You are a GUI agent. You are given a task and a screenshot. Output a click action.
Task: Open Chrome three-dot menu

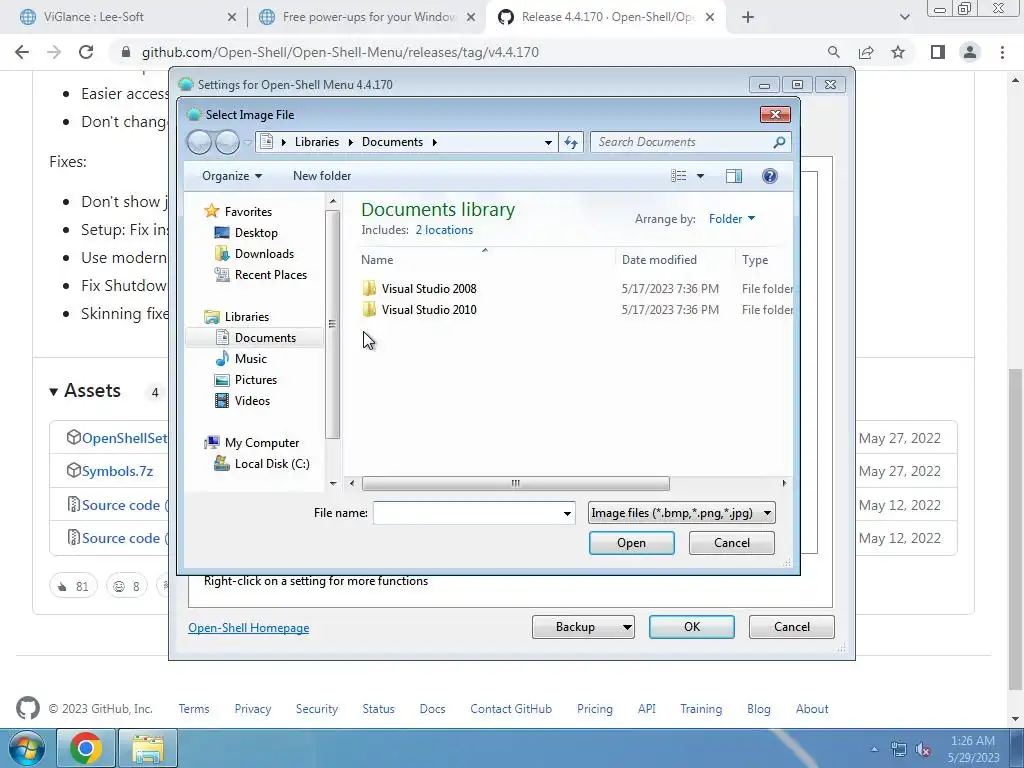pyautogui.click(x=1002, y=52)
